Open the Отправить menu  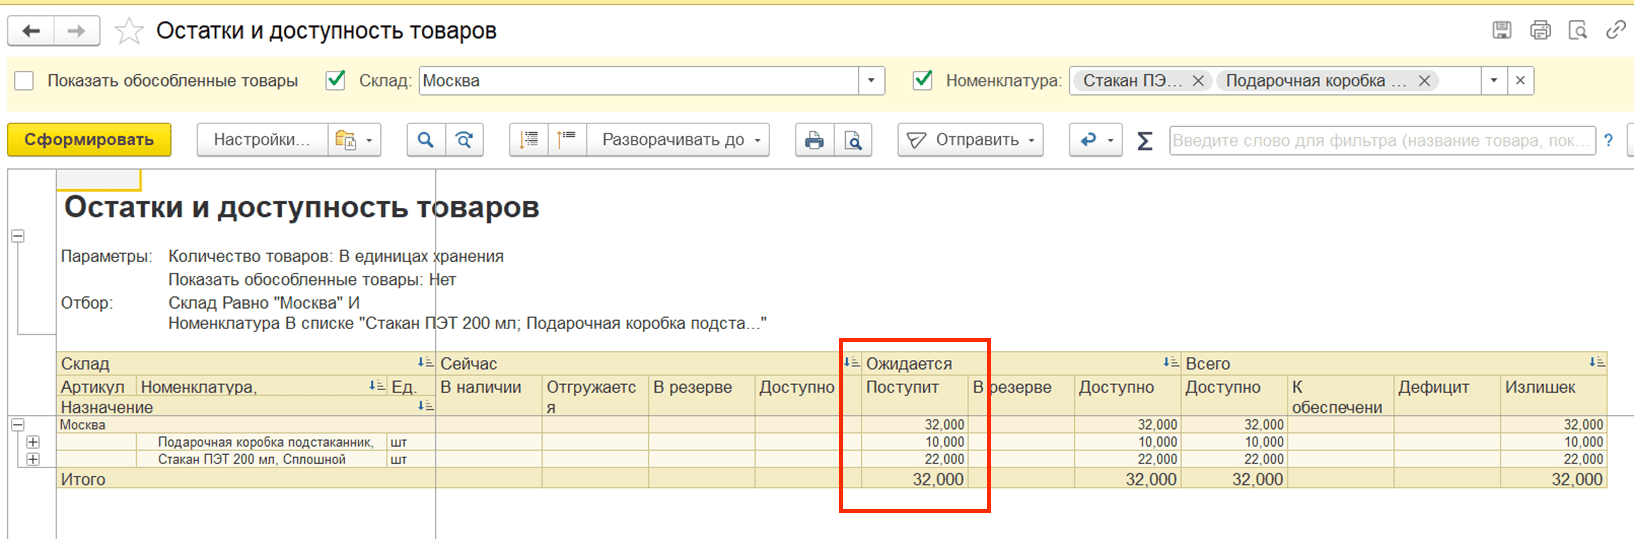point(970,140)
